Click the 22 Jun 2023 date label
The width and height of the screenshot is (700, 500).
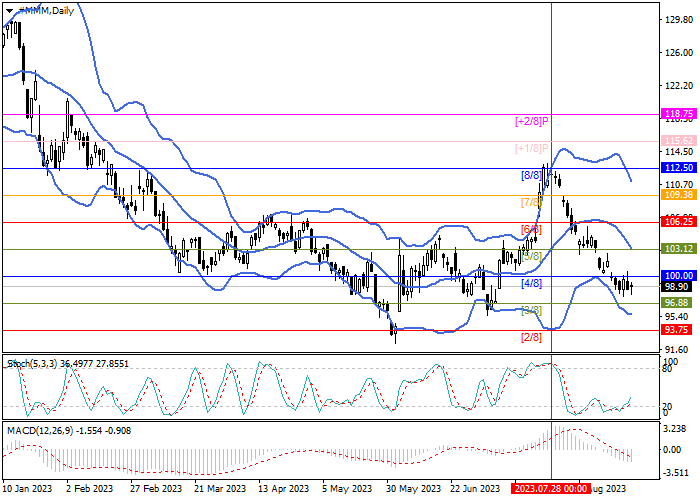pyautogui.click(x=475, y=488)
